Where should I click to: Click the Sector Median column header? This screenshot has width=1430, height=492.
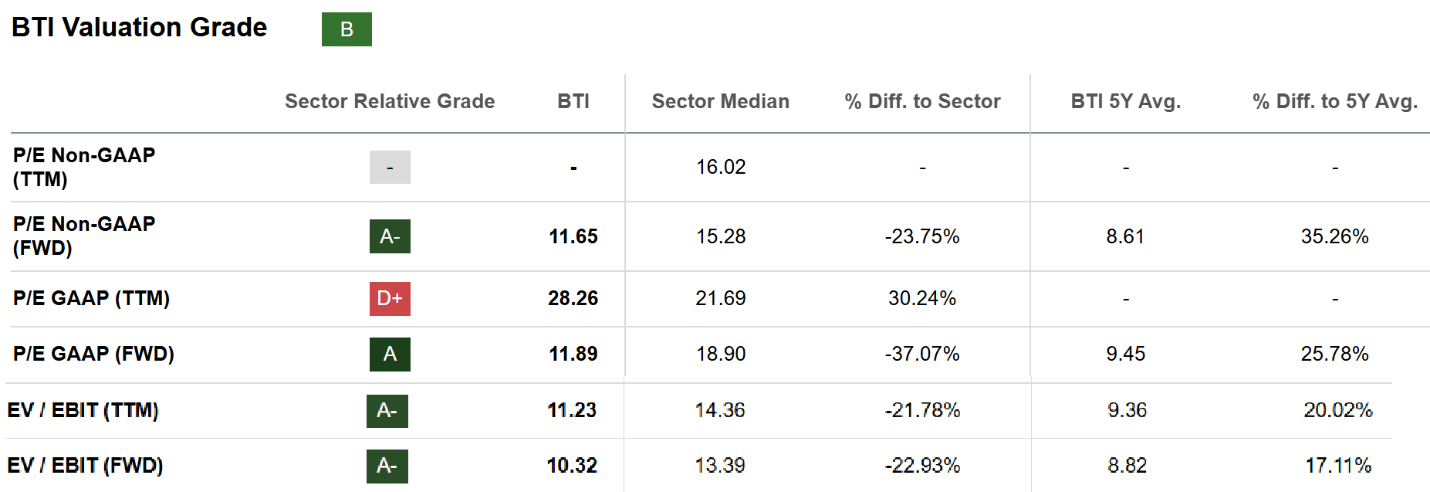[x=721, y=101]
